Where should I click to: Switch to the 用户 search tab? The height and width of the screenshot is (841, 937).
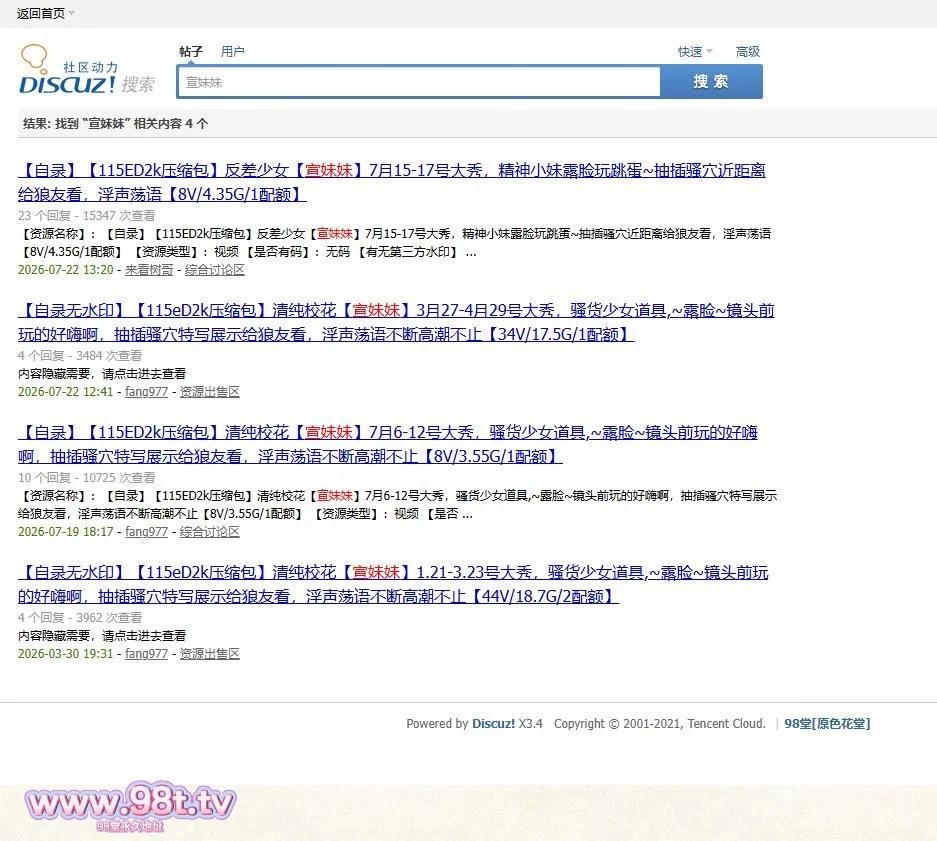(x=232, y=51)
